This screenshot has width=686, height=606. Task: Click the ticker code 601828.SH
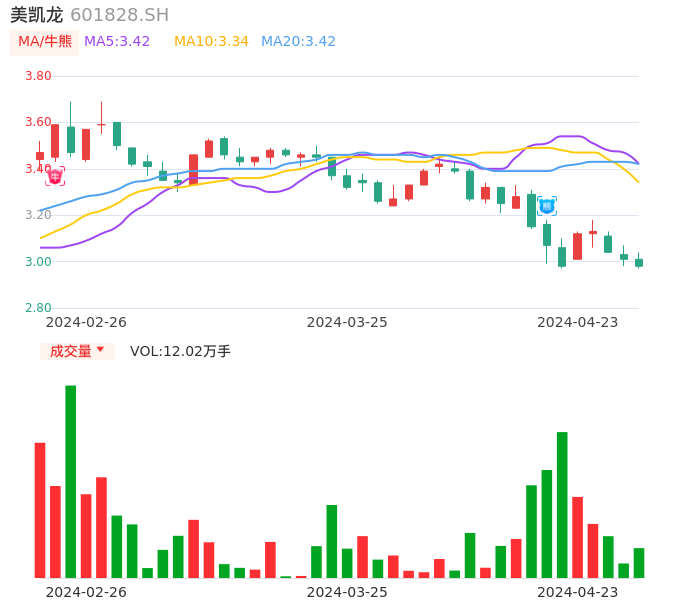(120, 15)
